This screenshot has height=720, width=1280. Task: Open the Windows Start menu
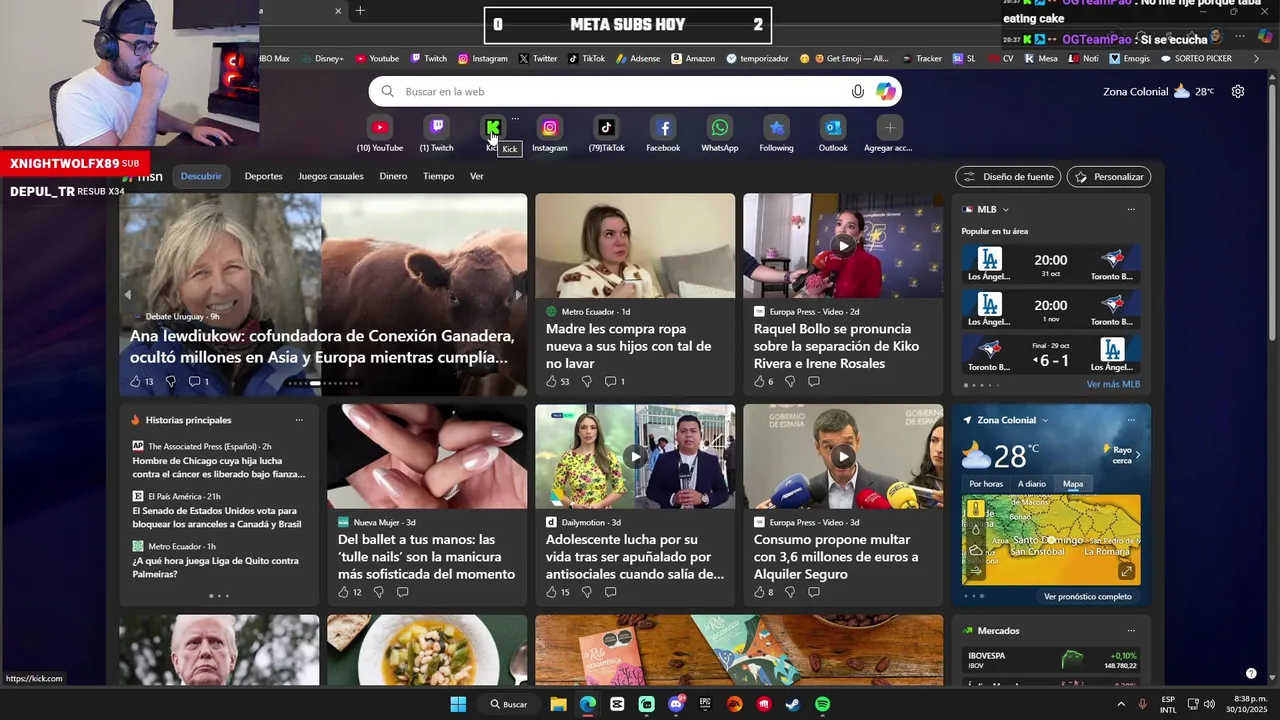tap(458, 704)
